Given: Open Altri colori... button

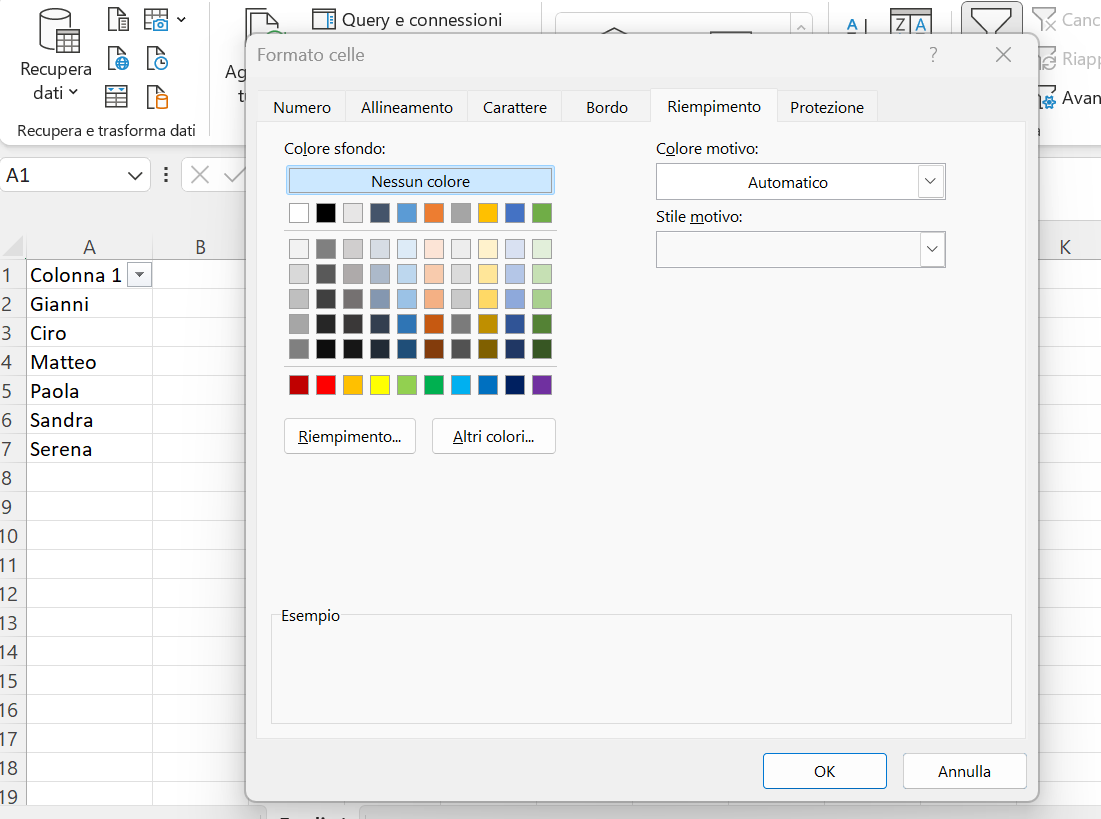Looking at the screenshot, I should pyautogui.click(x=494, y=436).
